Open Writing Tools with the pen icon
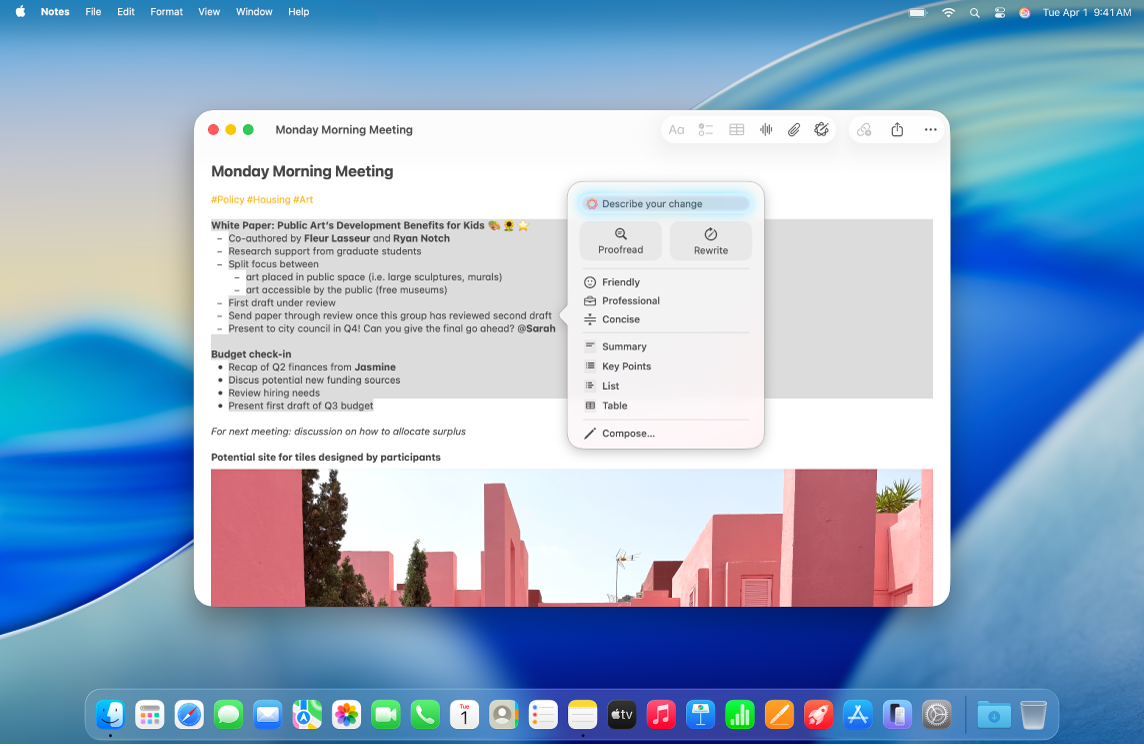Screen dimensions: 1144x746 [822, 130]
